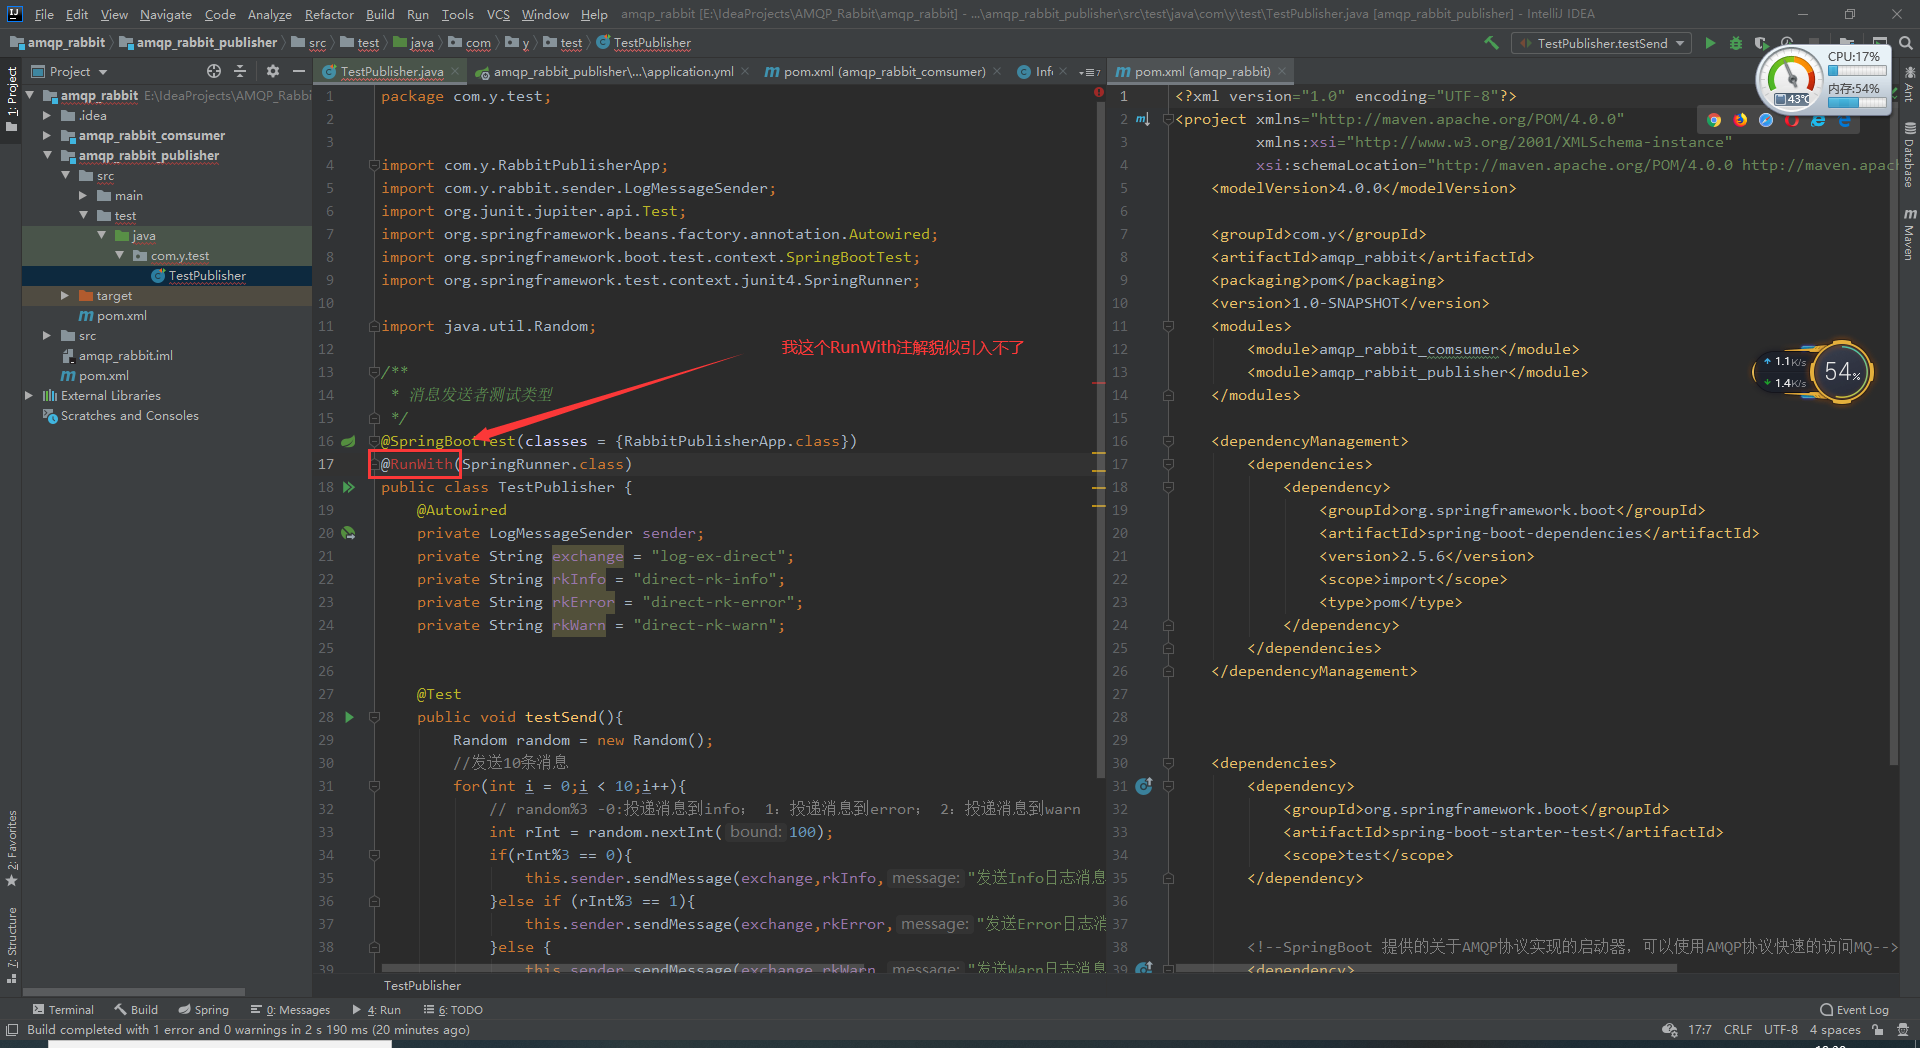The width and height of the screenshot is (1920, 1048).
Task: Open the Maven tool window
Action: pos(1909,236)
